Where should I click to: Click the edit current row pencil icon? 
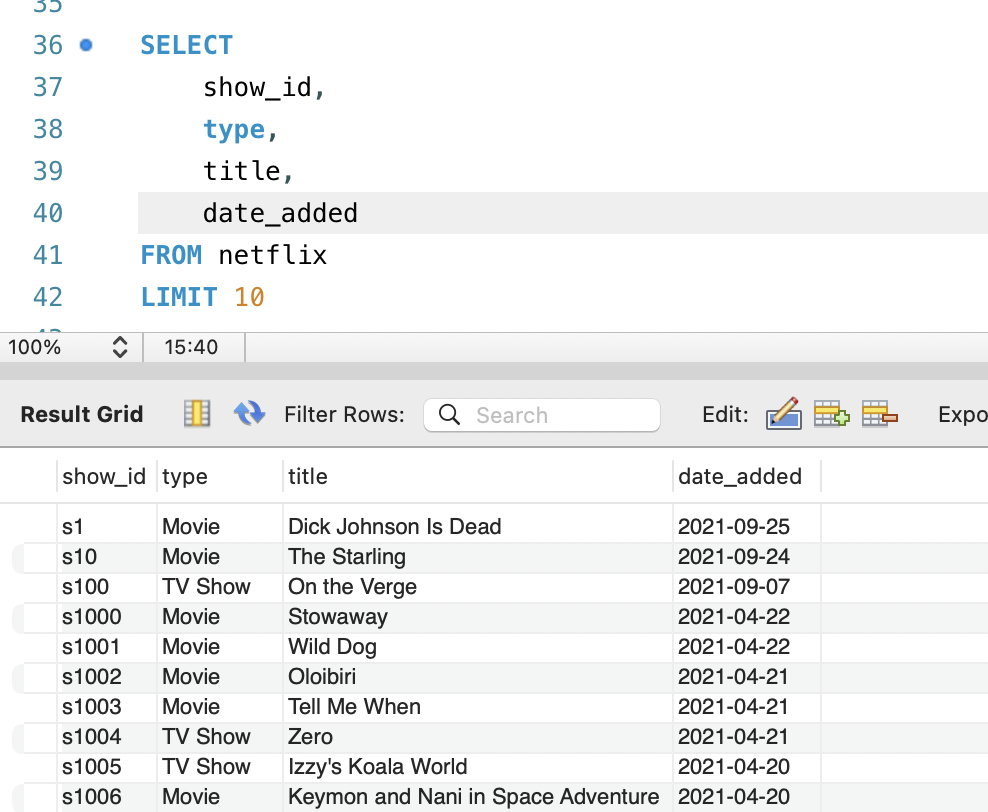pyautogui.click(x=783, y=414)
